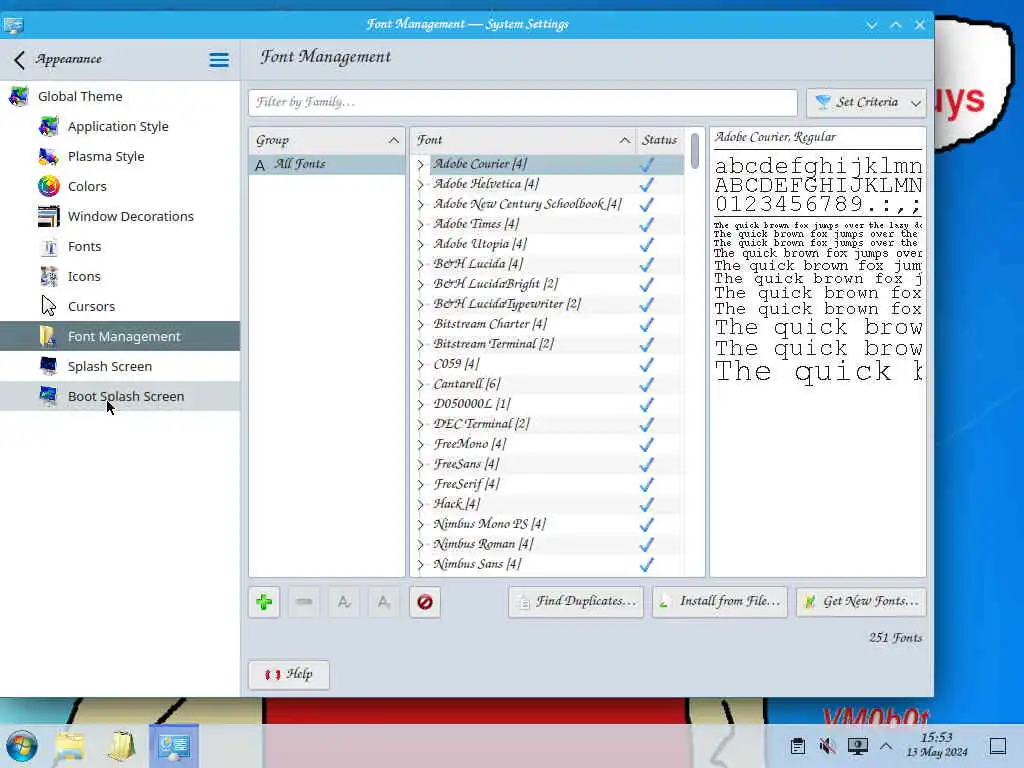1024x768 pixels.
Task: Expand the C059 font family
Action: click(x=421, y=365)
